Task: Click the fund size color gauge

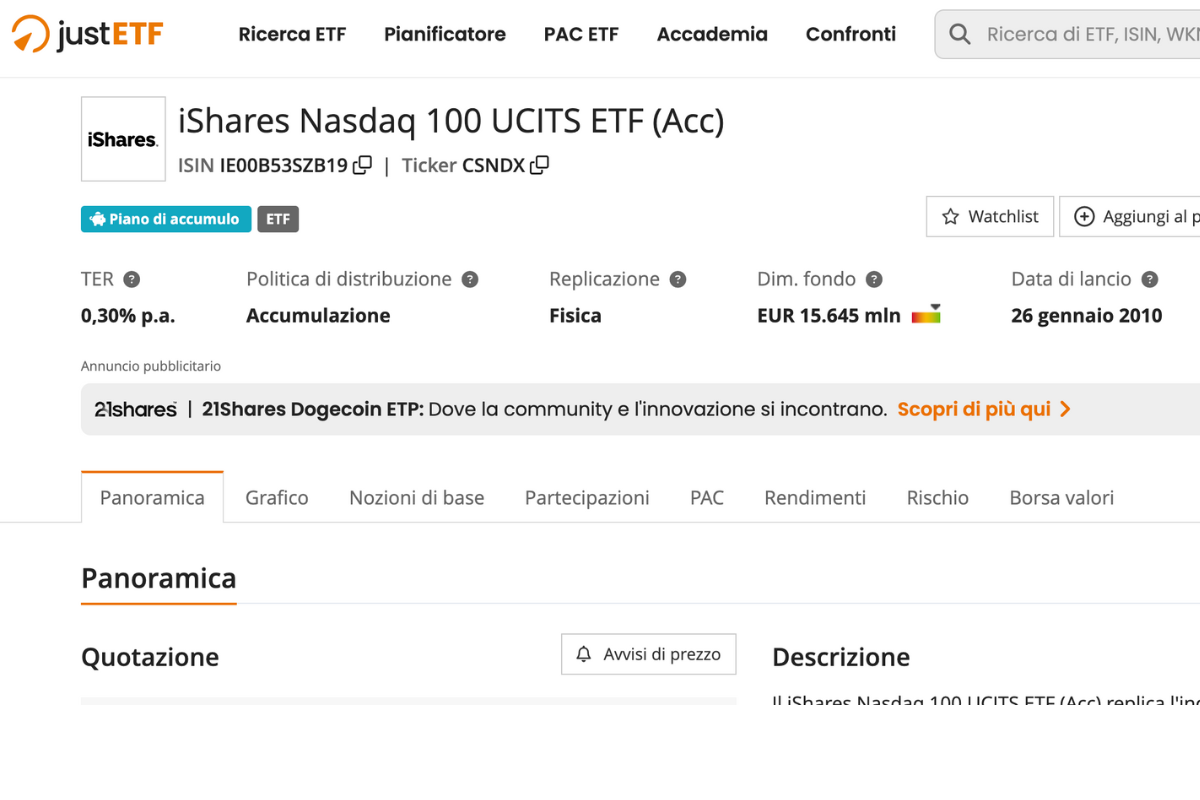Action: [926, 315]
